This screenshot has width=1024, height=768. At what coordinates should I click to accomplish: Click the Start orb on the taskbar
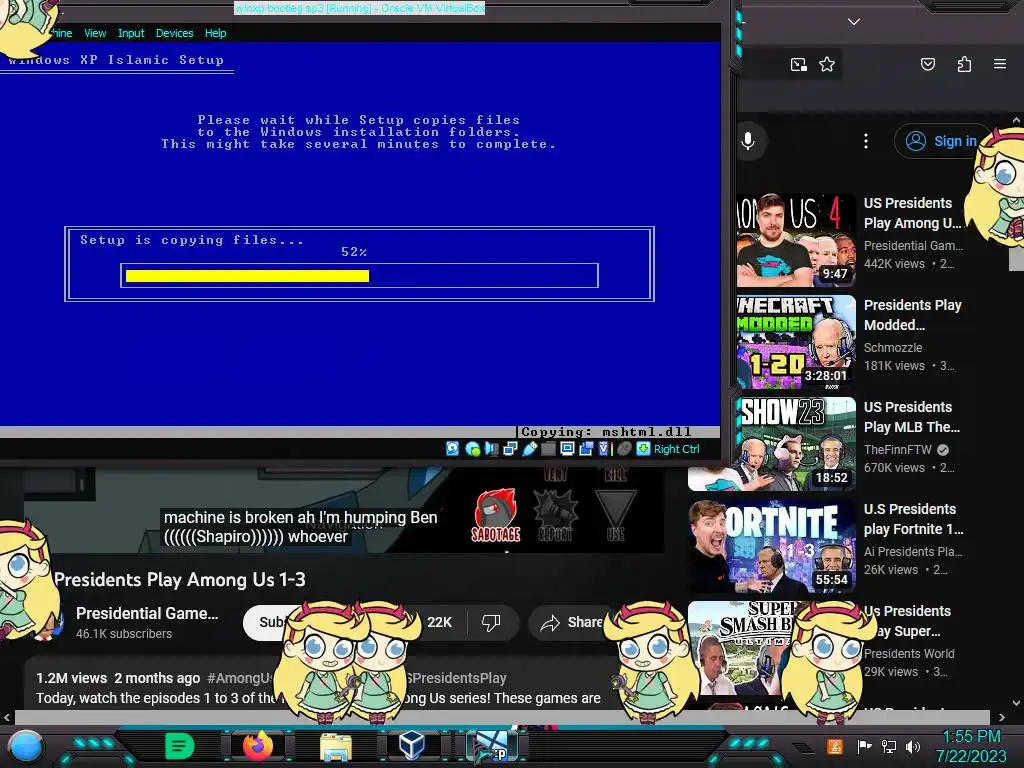26,746
